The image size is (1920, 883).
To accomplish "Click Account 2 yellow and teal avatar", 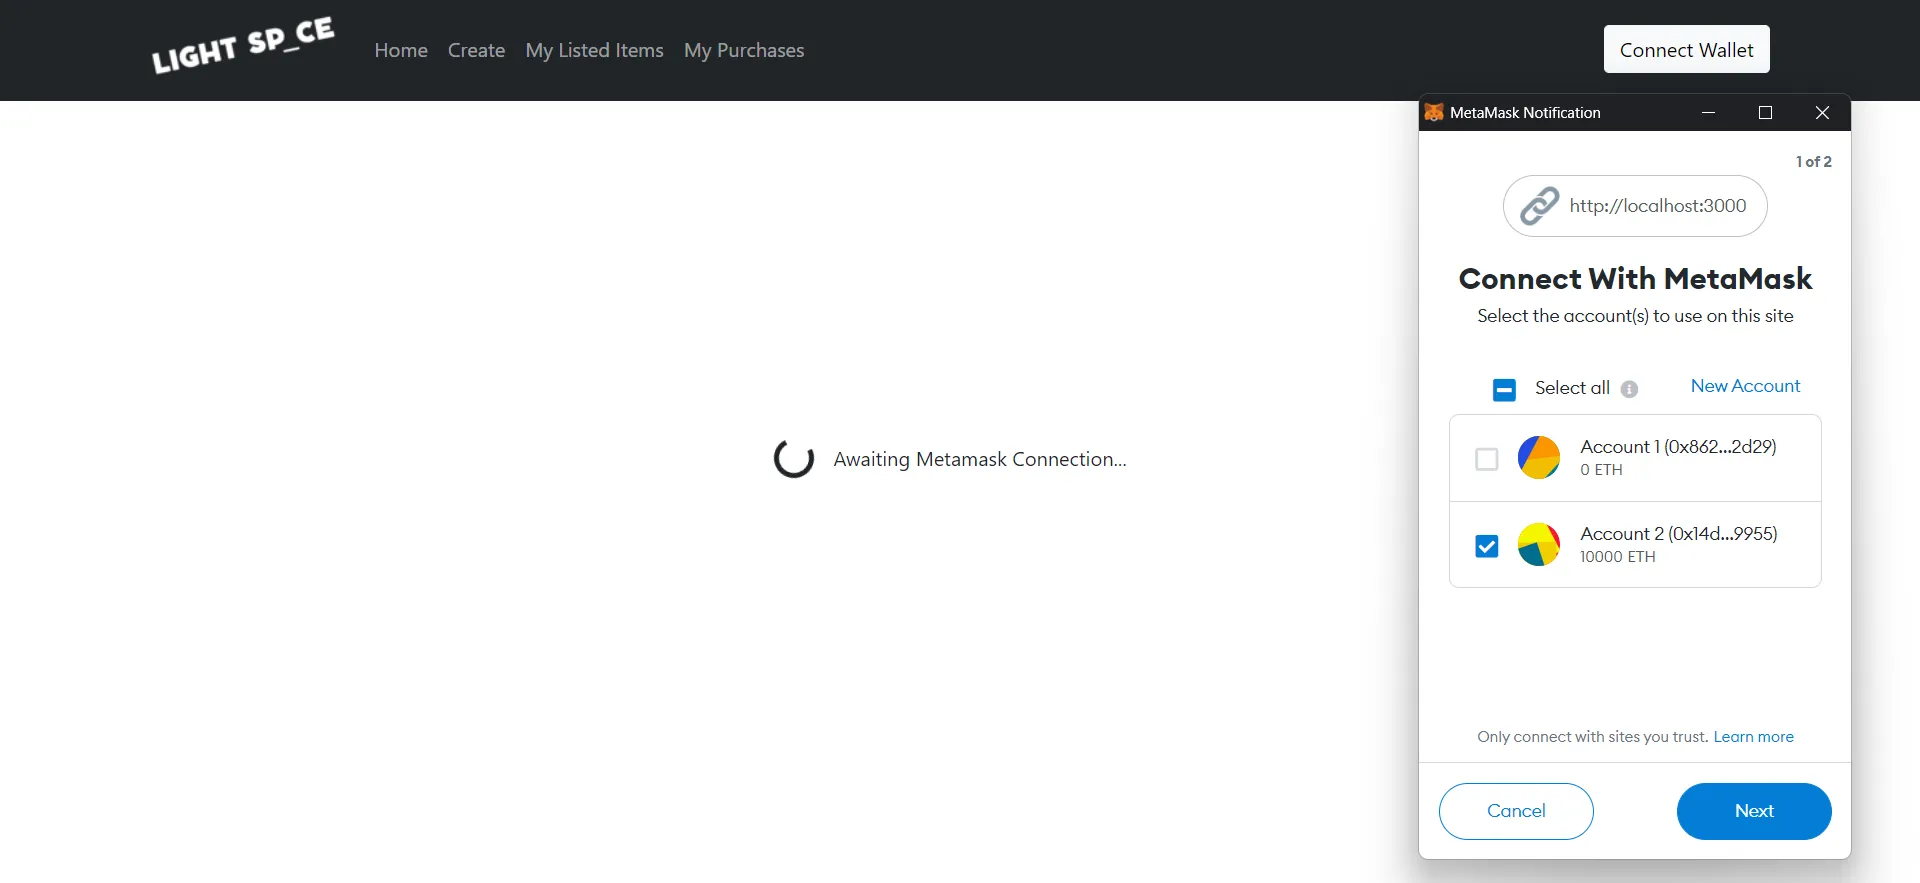I will [1539, 545].
